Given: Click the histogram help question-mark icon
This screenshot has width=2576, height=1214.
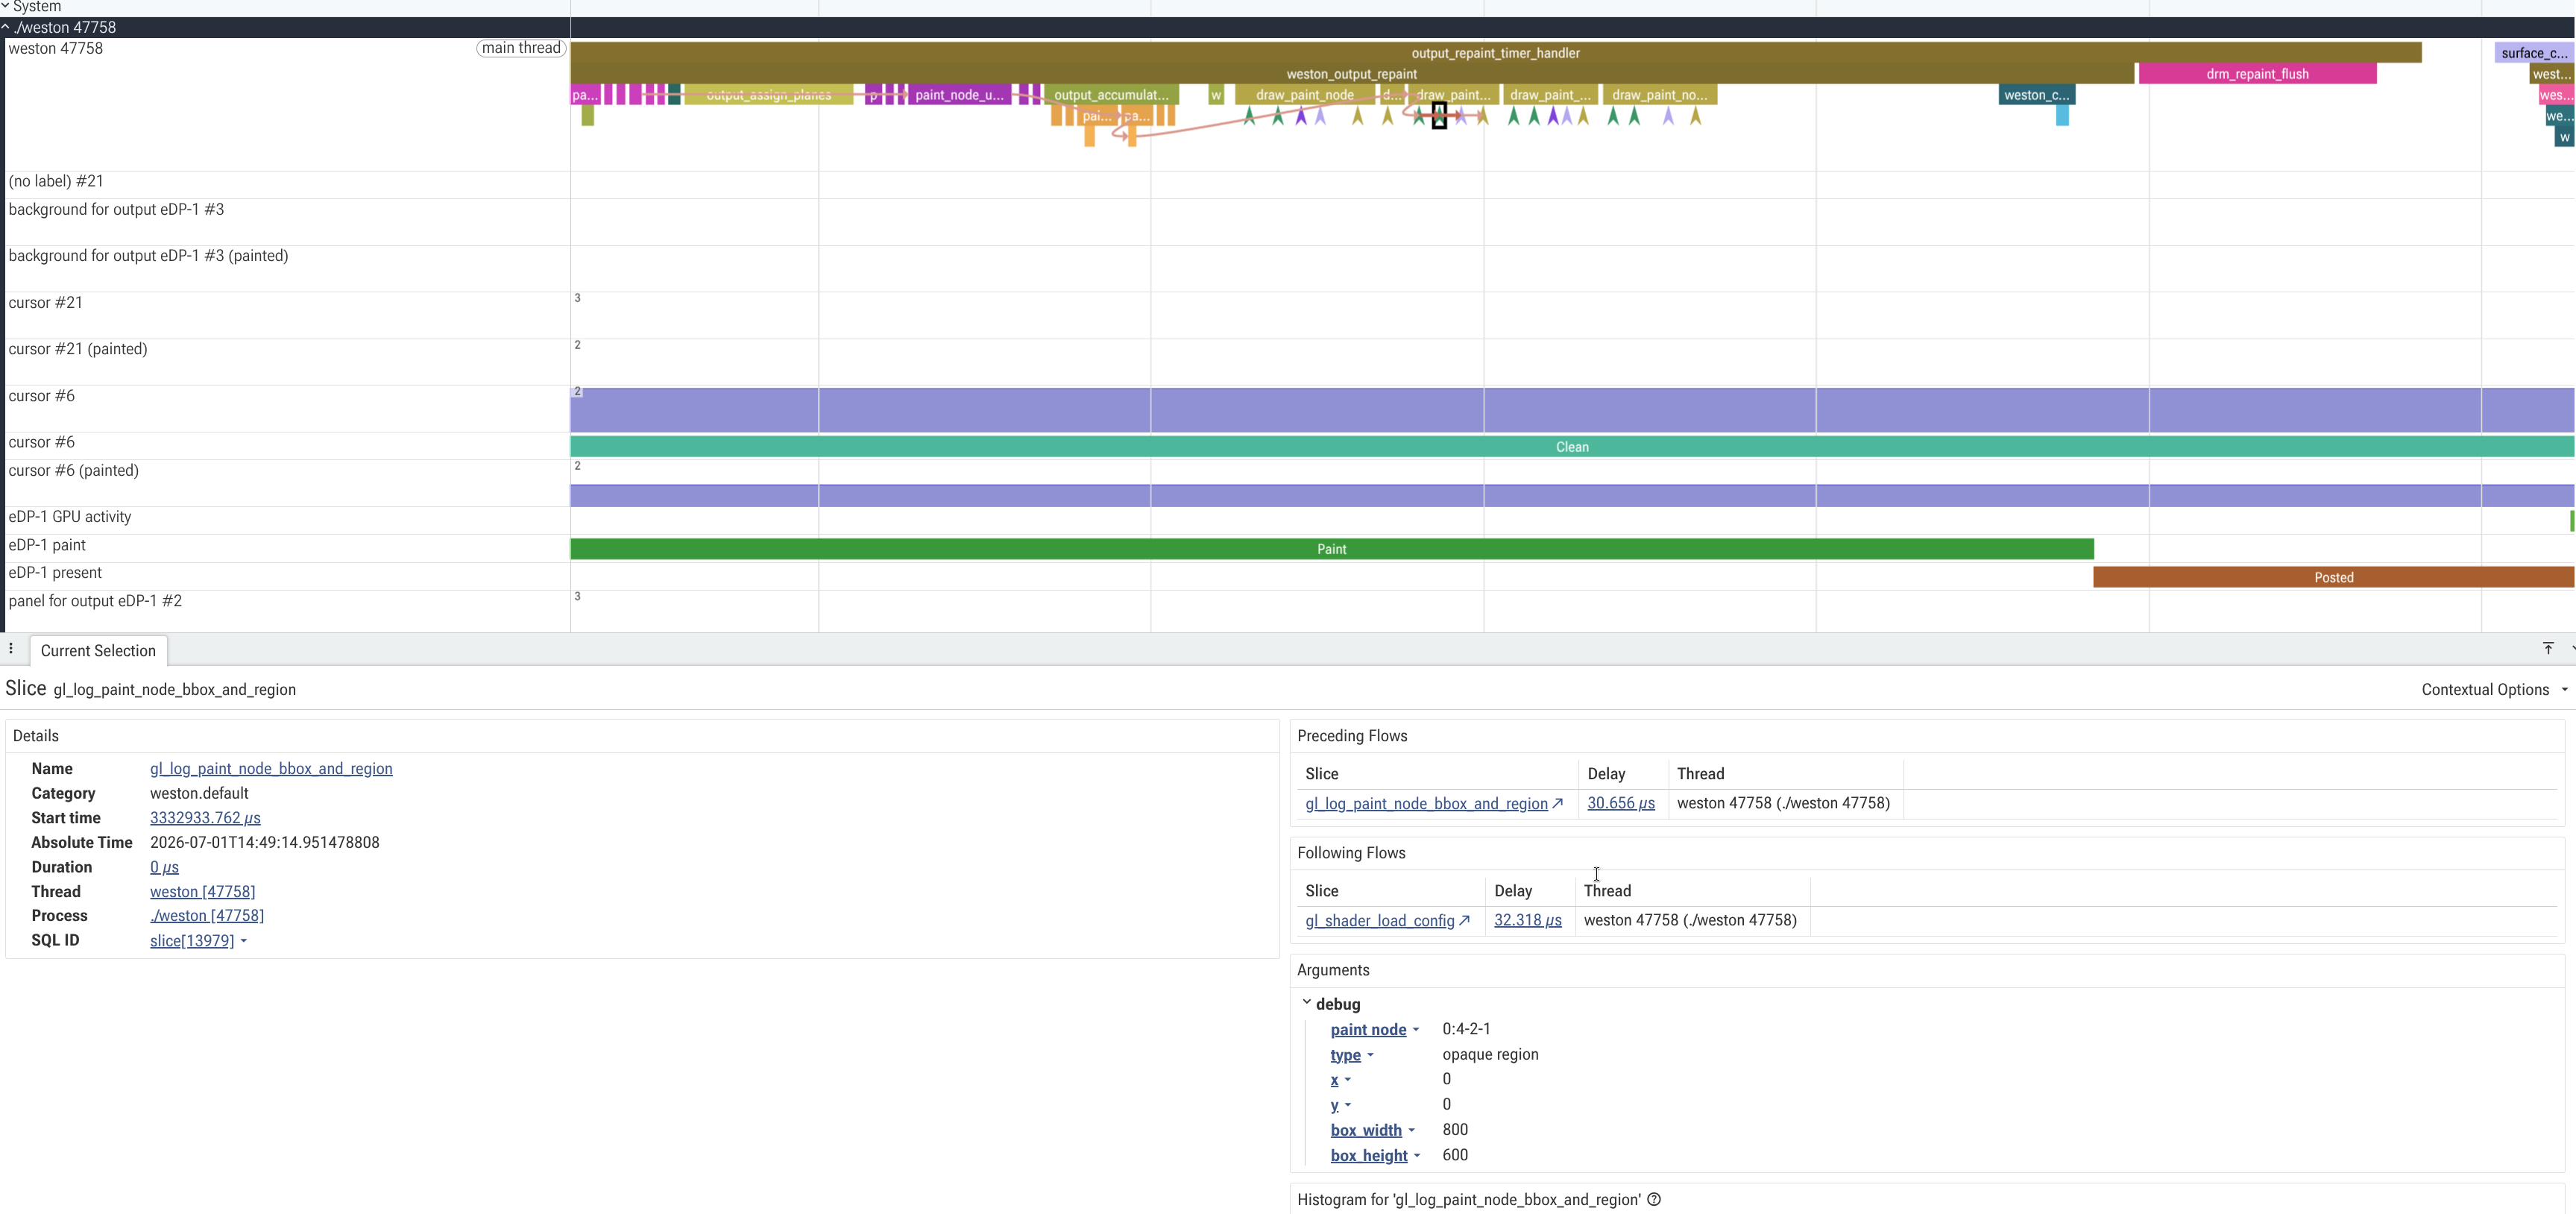Looking at the screenshot, I should (x=1654, y=1200).
